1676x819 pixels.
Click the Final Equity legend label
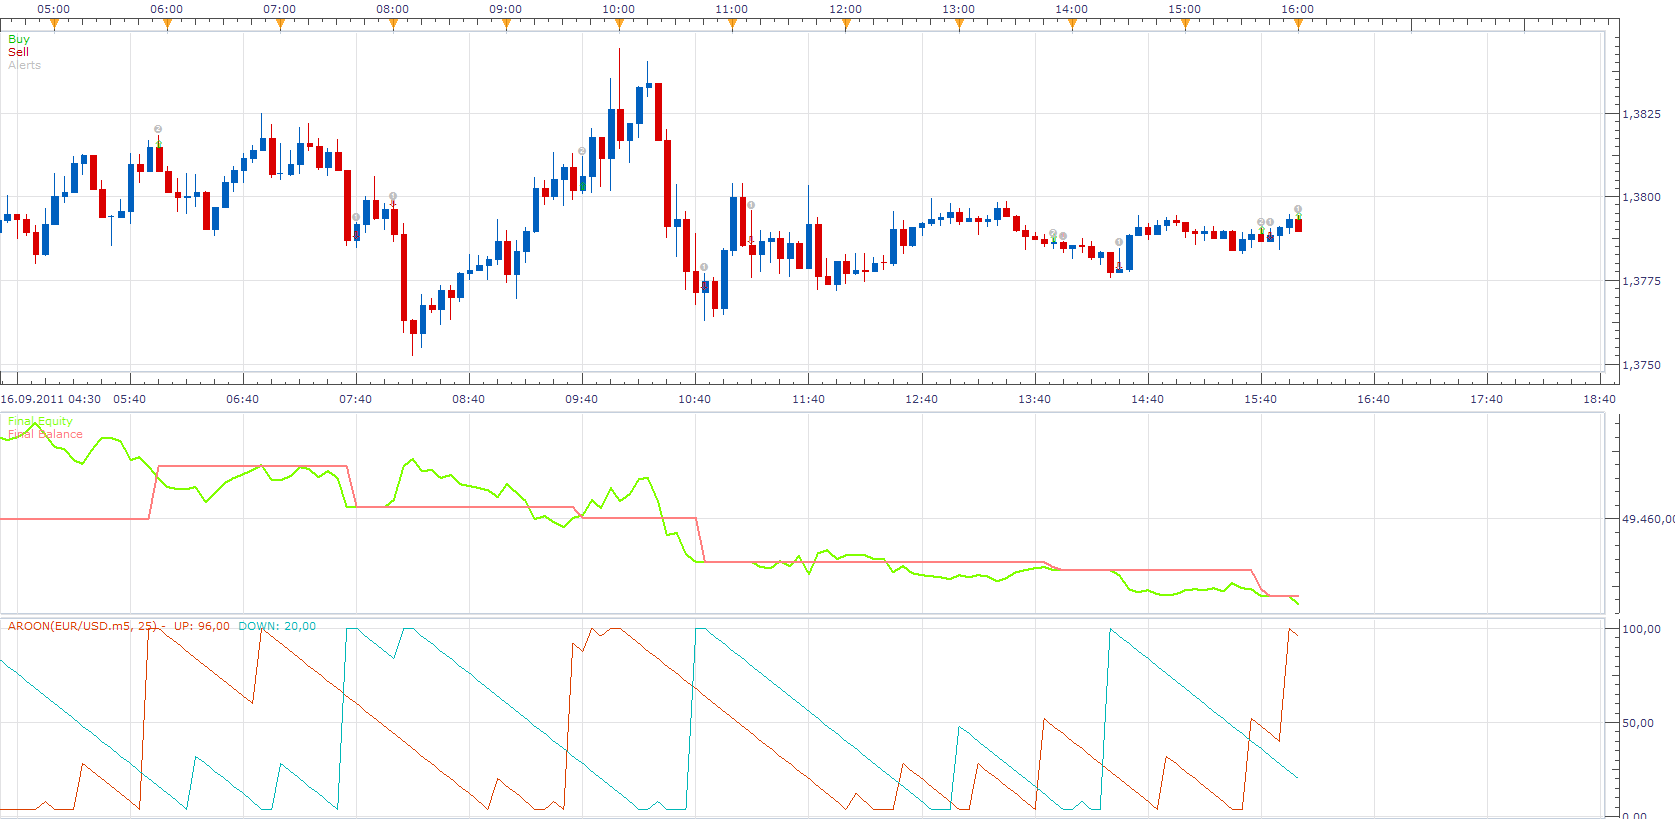point(40,421)
